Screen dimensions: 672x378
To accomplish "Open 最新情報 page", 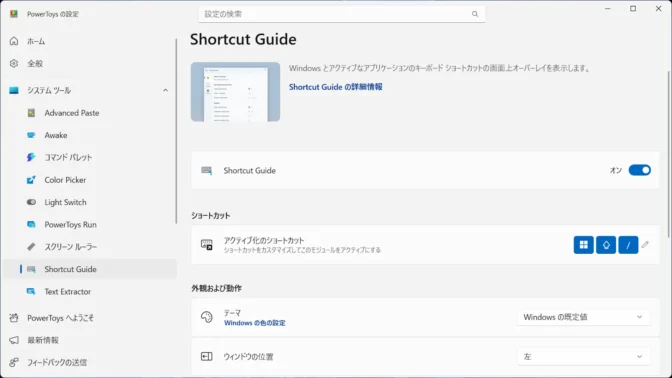I will (x=89, y=340).
